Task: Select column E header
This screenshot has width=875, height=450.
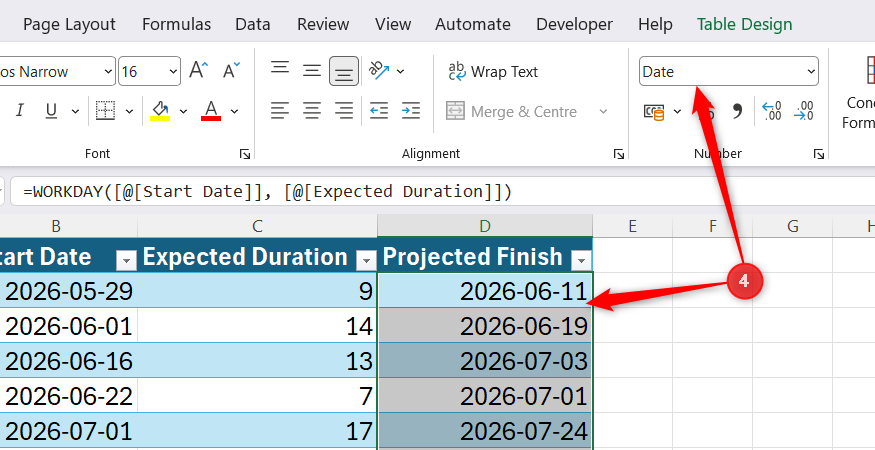Action: [632, 226]
